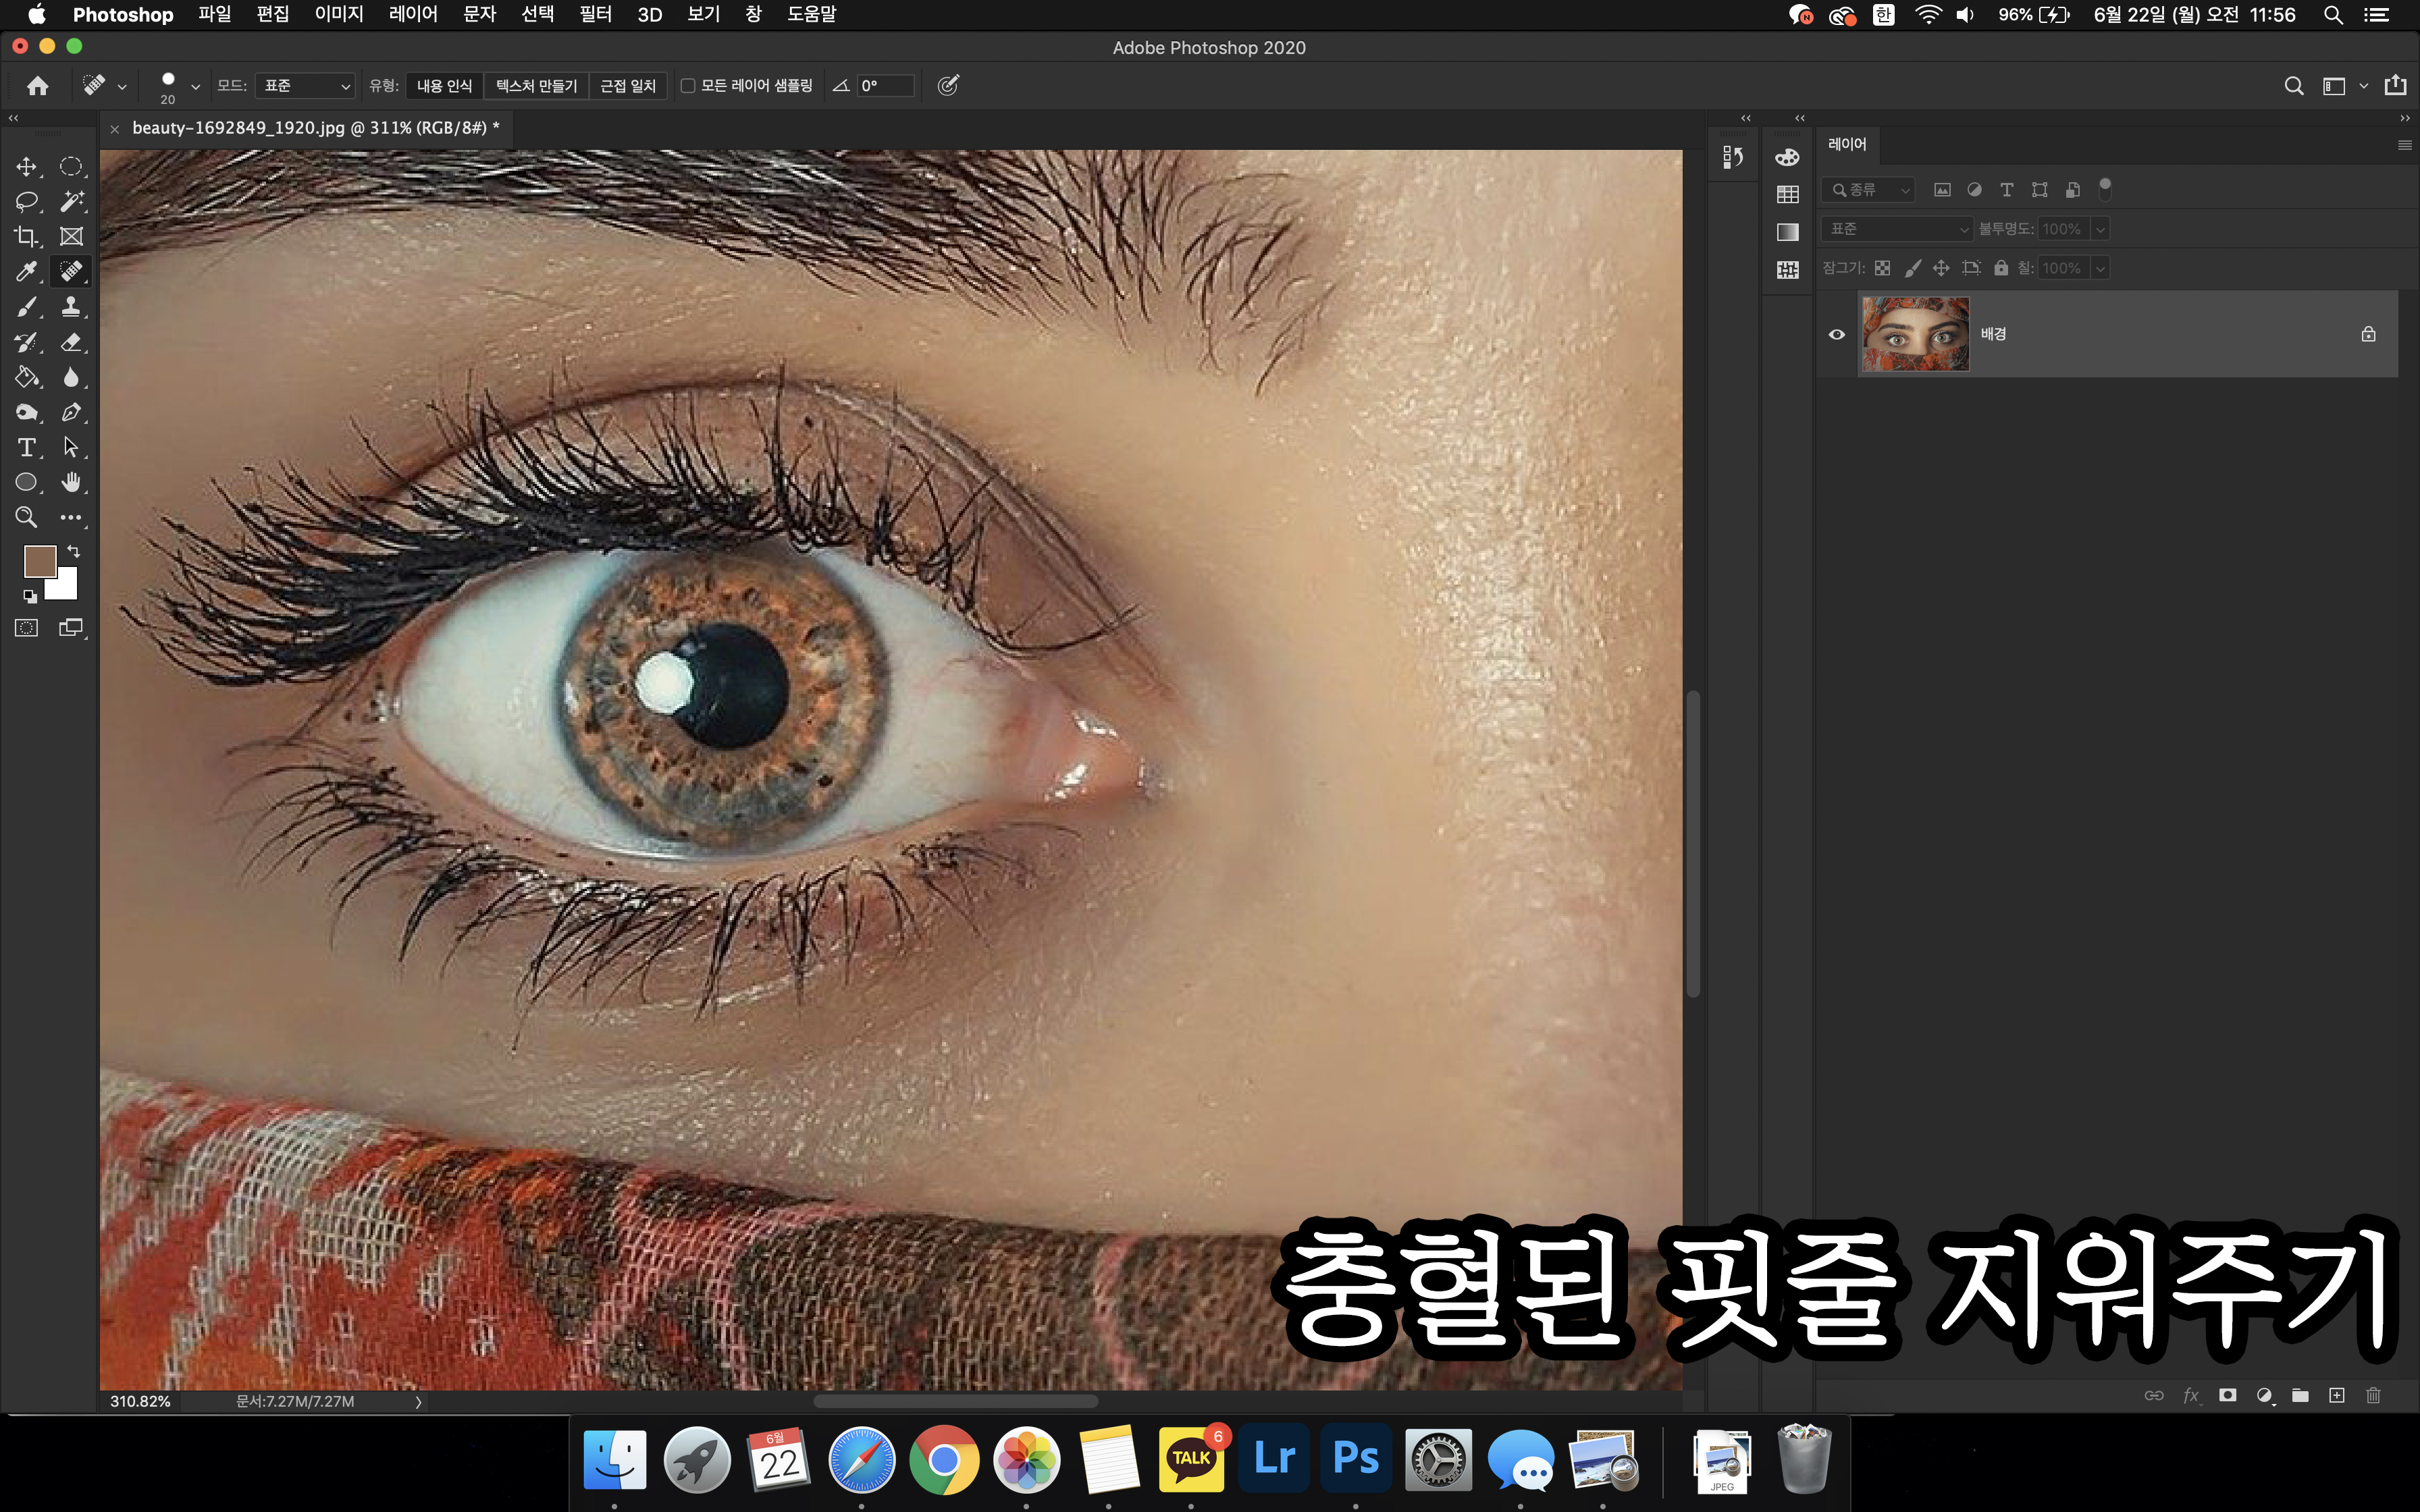The image size is (2420, 1512).
Task: Click the brown foreground color swatch
Action: tap(39, 561)
